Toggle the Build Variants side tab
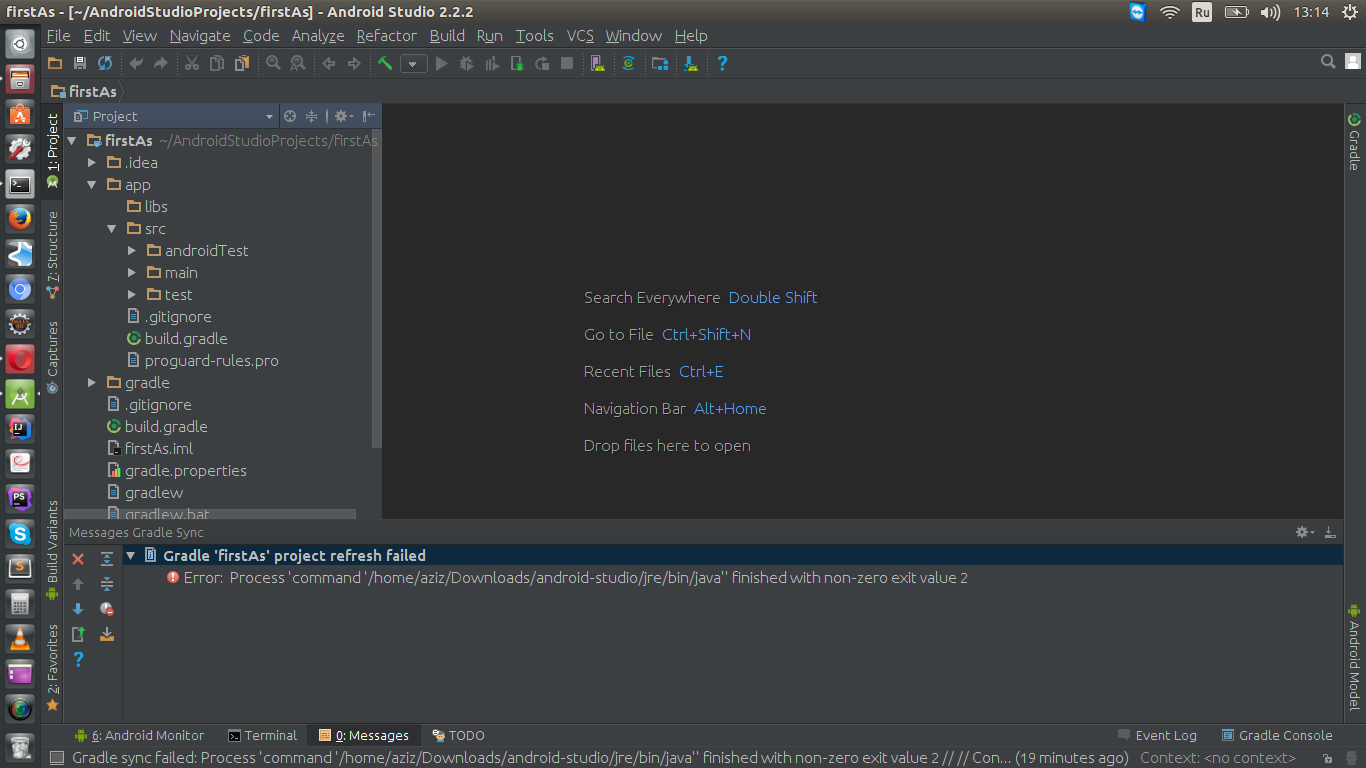This screenshot has width=1366, height=768. (52, 550)
